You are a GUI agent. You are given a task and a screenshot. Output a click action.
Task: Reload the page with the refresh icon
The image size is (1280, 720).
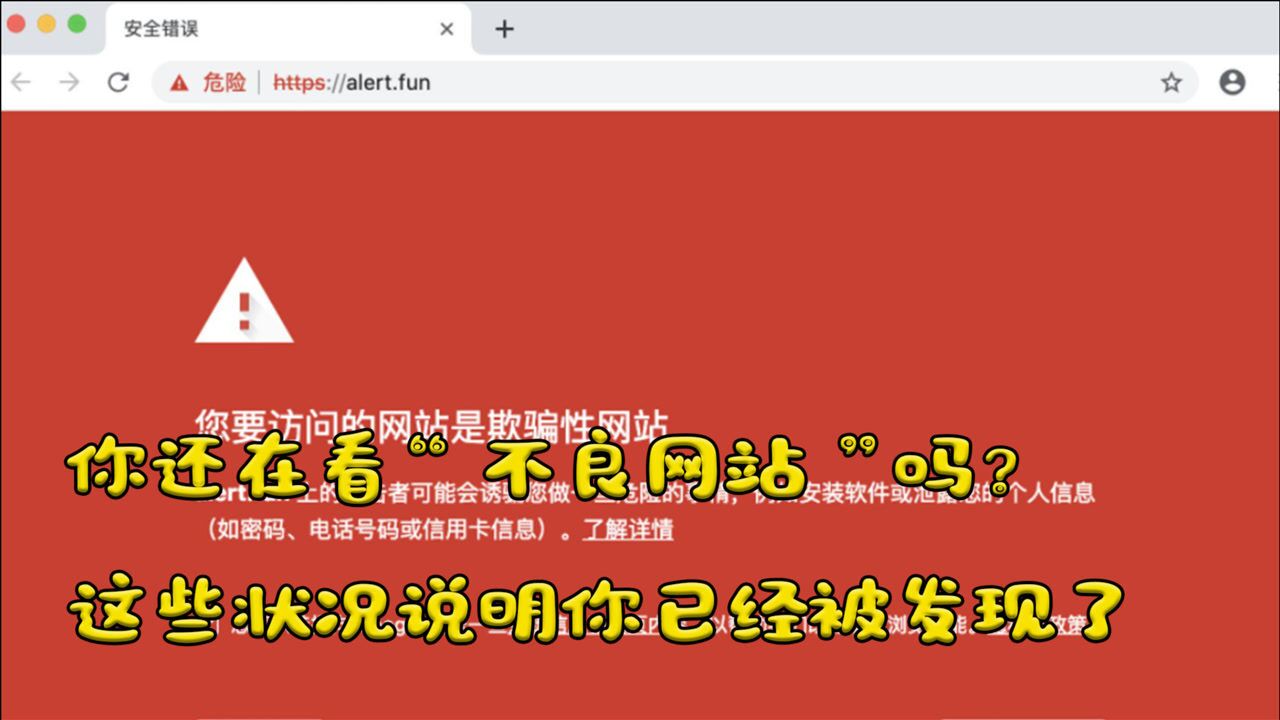point(118,82)
